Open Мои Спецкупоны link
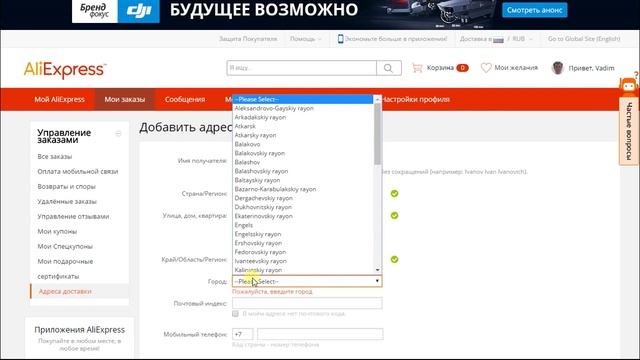 point(65,247)
